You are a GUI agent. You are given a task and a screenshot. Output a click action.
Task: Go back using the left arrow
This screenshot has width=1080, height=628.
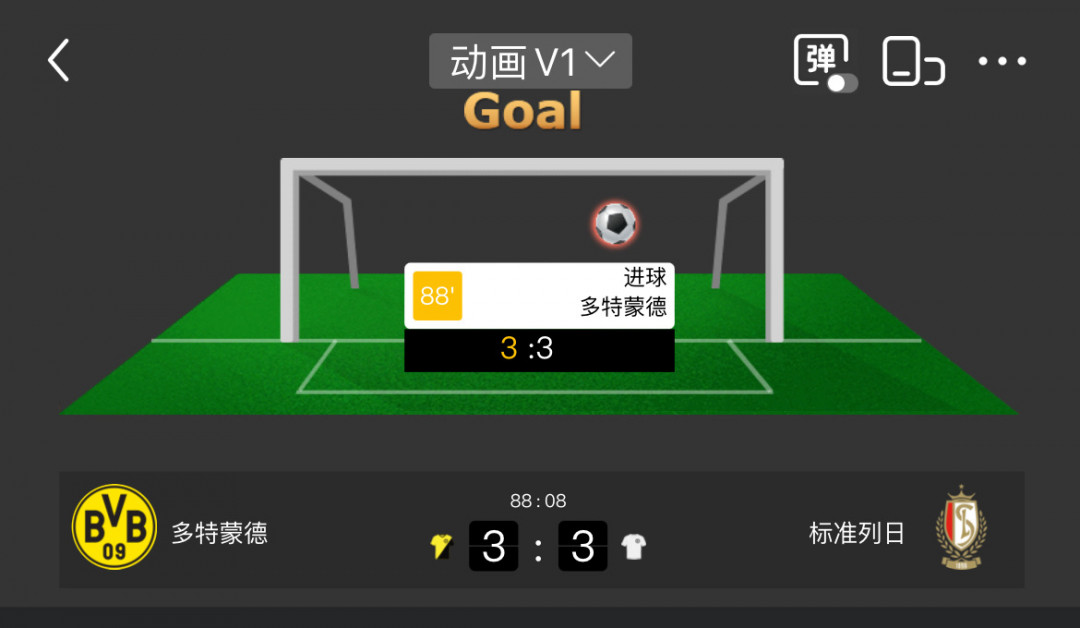59,60
